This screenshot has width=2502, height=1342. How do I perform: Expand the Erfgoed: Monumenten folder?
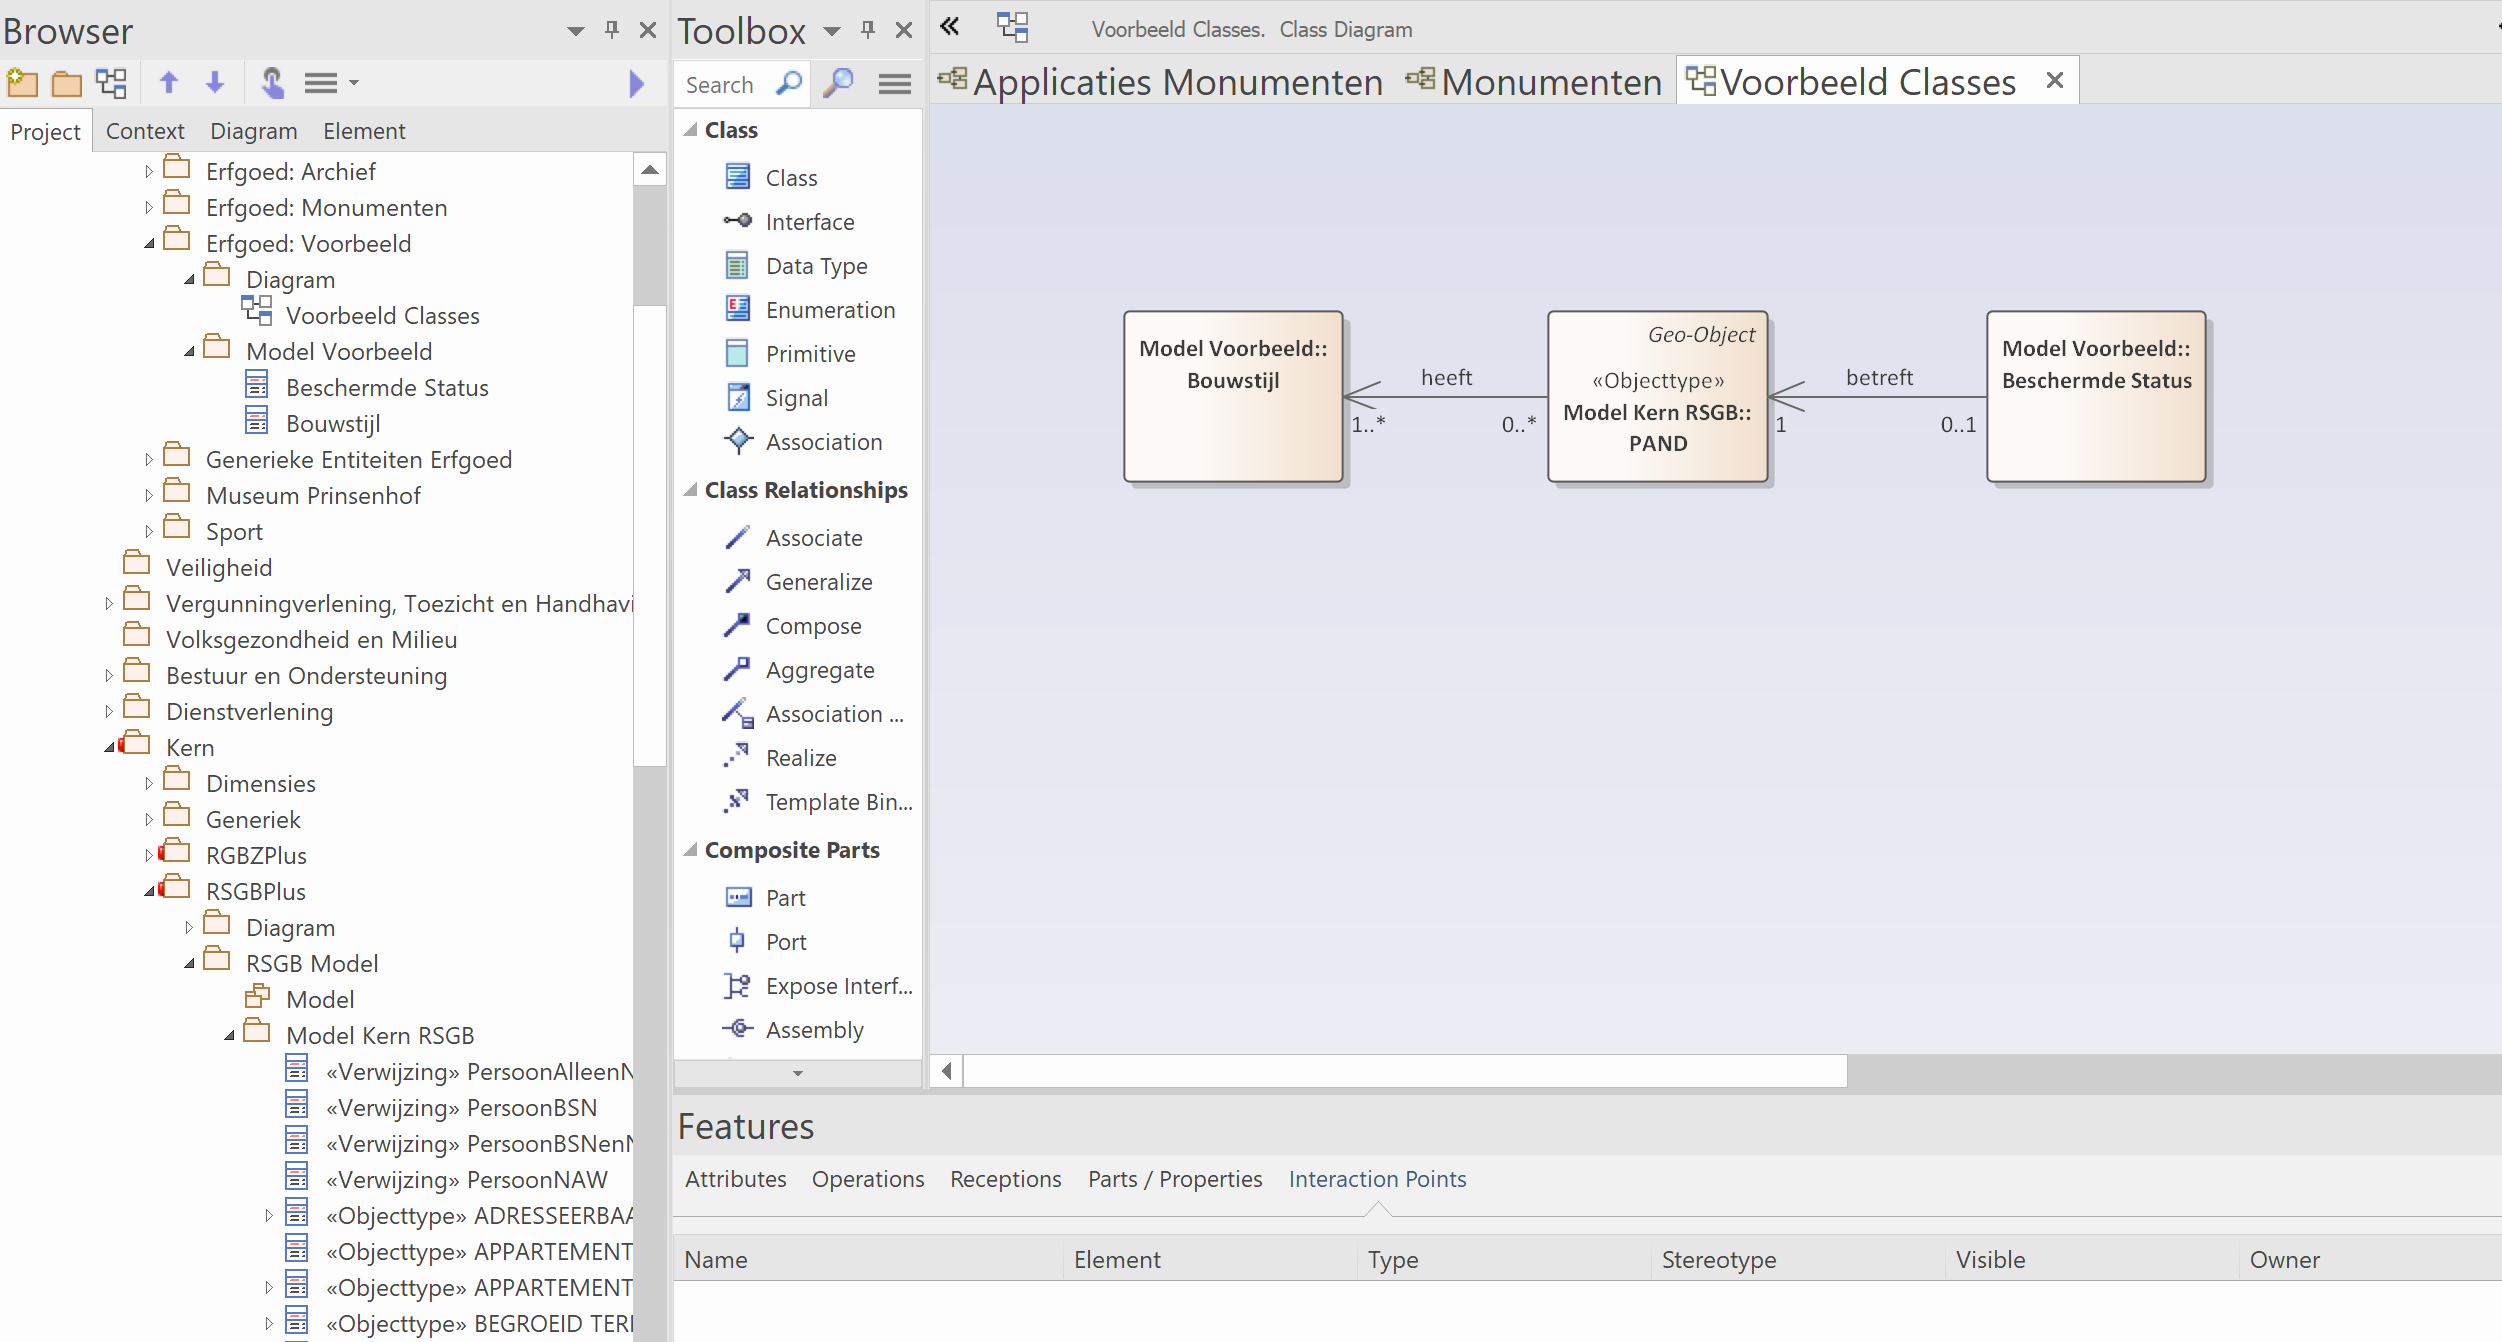click(x=149, y=208)
